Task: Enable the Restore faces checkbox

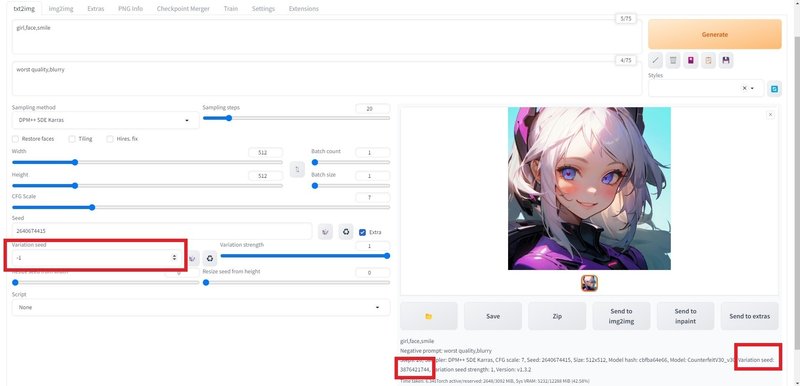Action: point(15,139)
